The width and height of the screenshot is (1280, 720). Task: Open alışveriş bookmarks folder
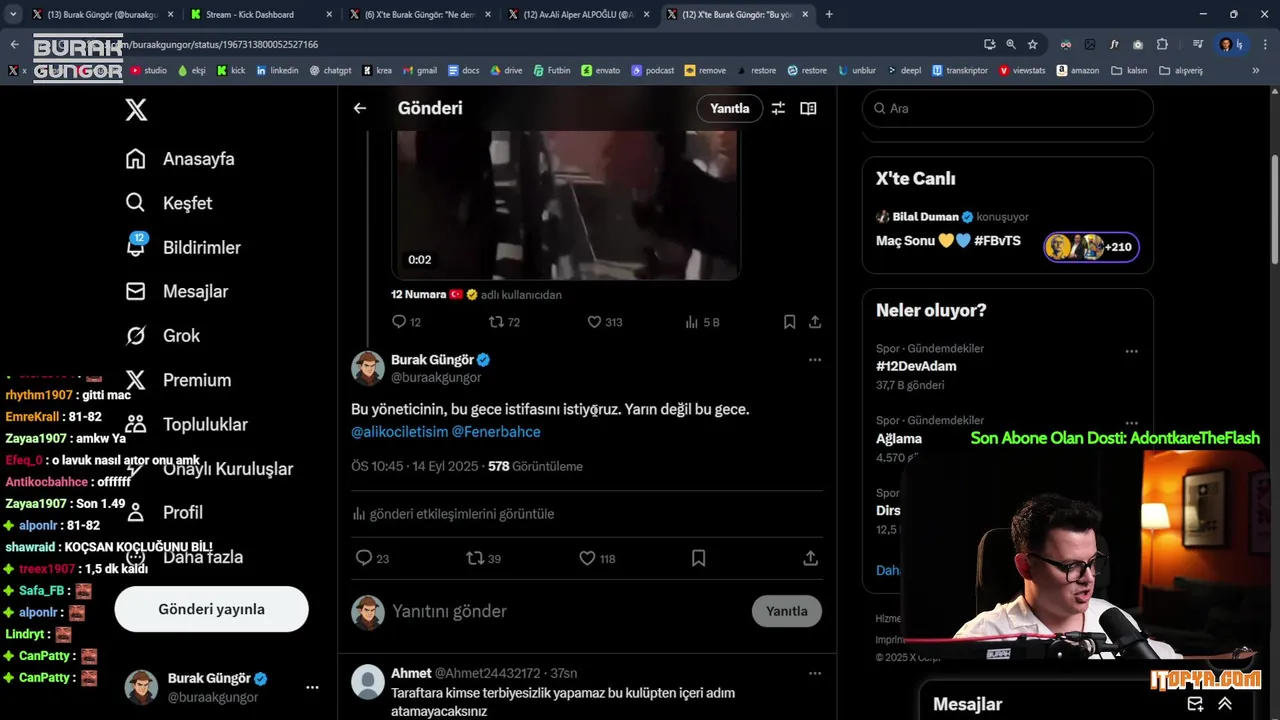[x=1181, y=70]
